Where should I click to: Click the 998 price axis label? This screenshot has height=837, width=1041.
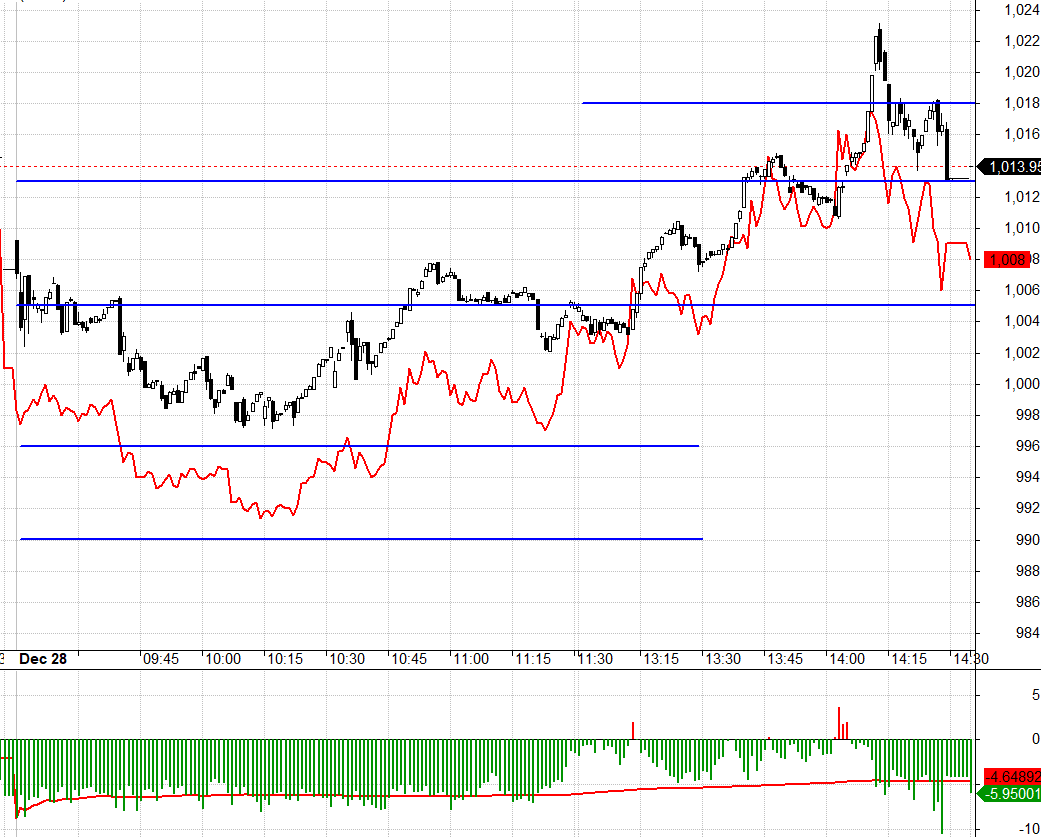pos(1028,415)
